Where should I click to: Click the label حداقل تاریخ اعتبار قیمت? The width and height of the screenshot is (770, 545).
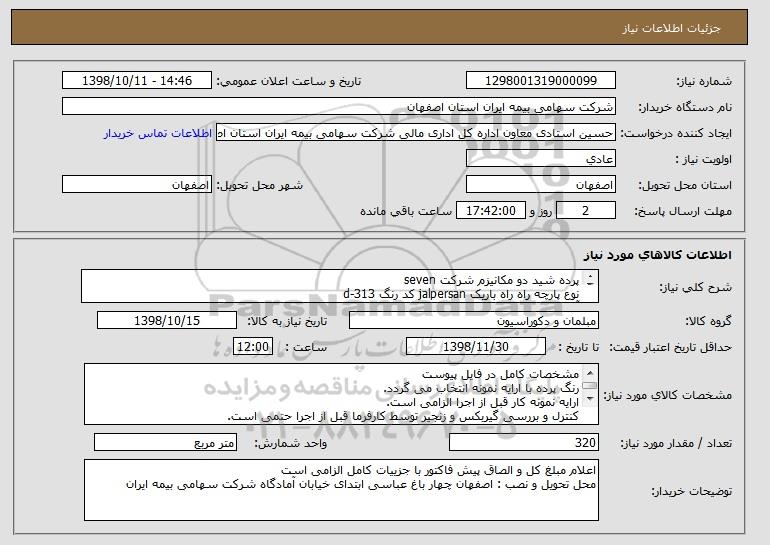tap(670, 348)
